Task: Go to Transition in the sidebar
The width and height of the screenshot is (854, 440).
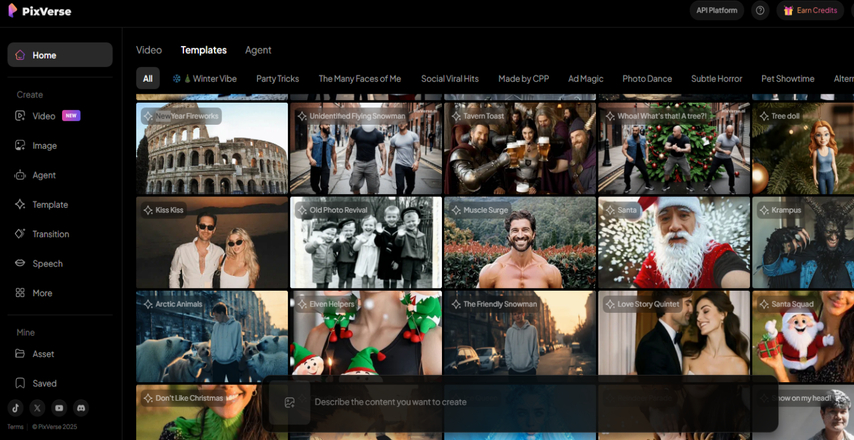Action: (x=50, y=234)
